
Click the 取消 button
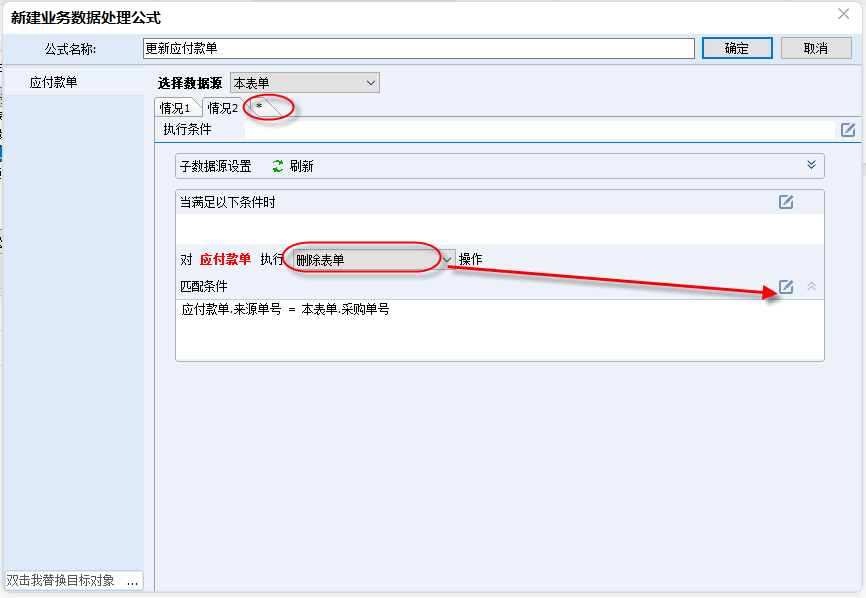[816, 48]
